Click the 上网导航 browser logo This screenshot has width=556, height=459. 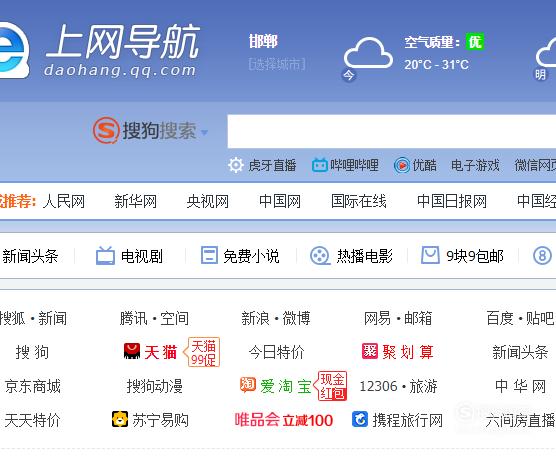click(14, 50)
